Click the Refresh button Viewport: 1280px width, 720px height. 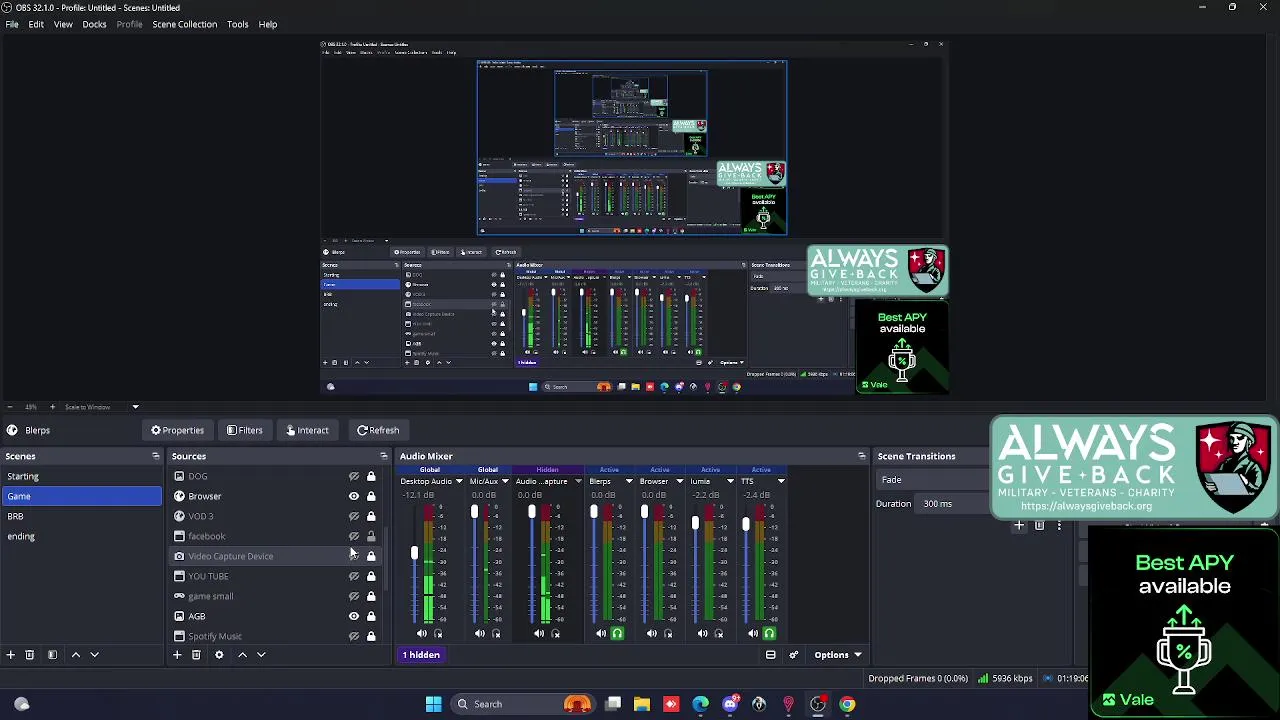(x=378, y=430)
